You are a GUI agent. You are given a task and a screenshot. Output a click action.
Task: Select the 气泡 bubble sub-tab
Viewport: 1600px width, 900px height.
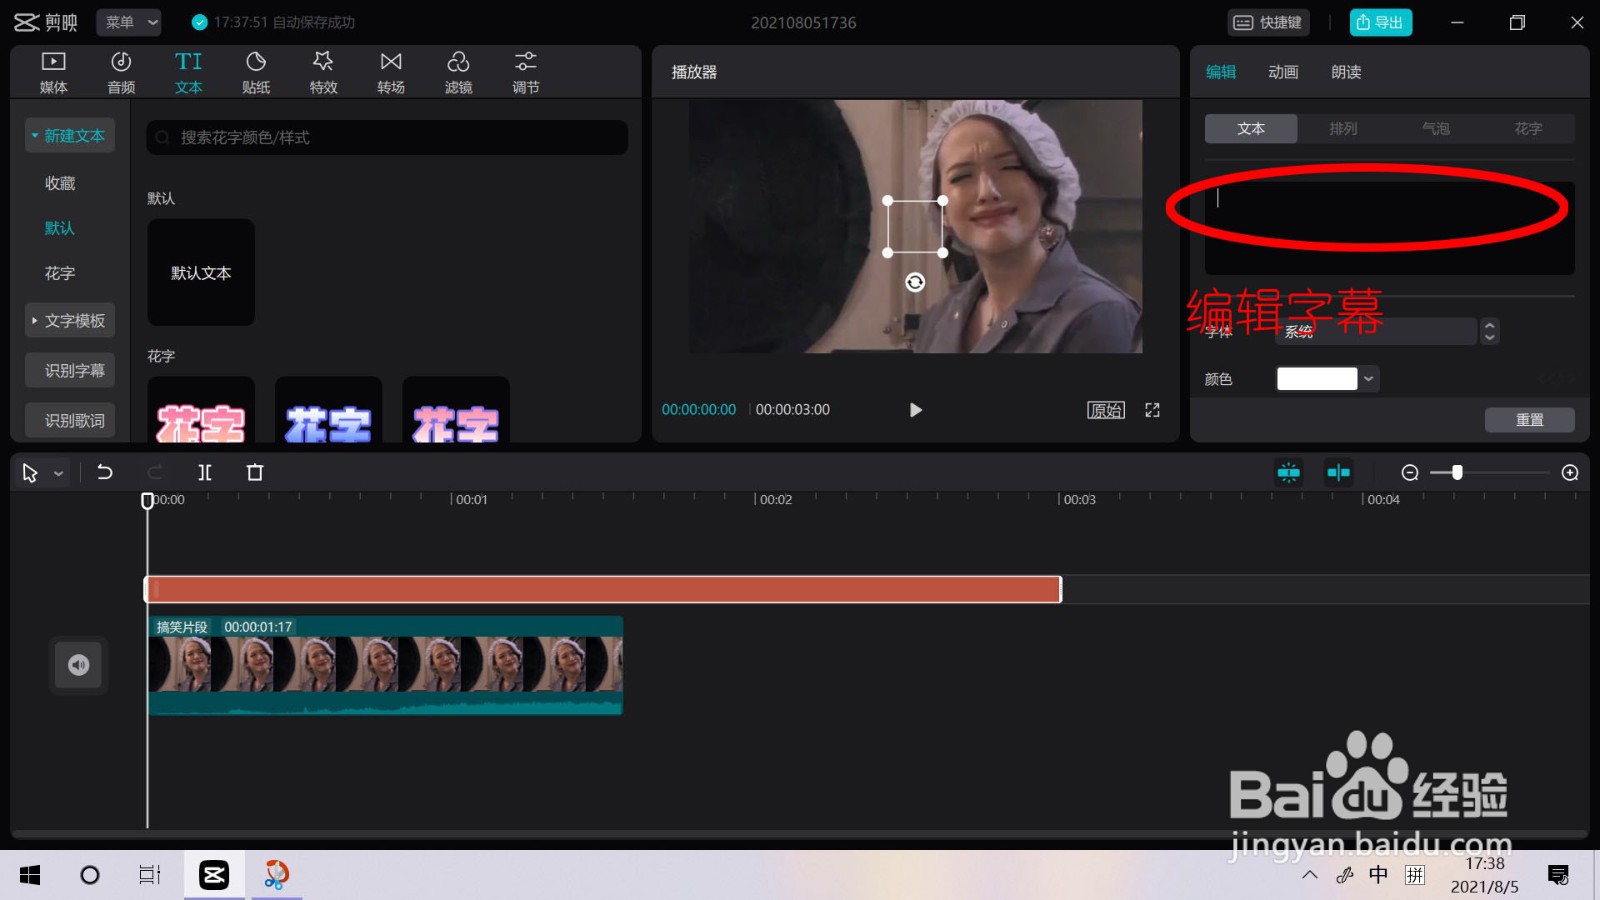1435,128
